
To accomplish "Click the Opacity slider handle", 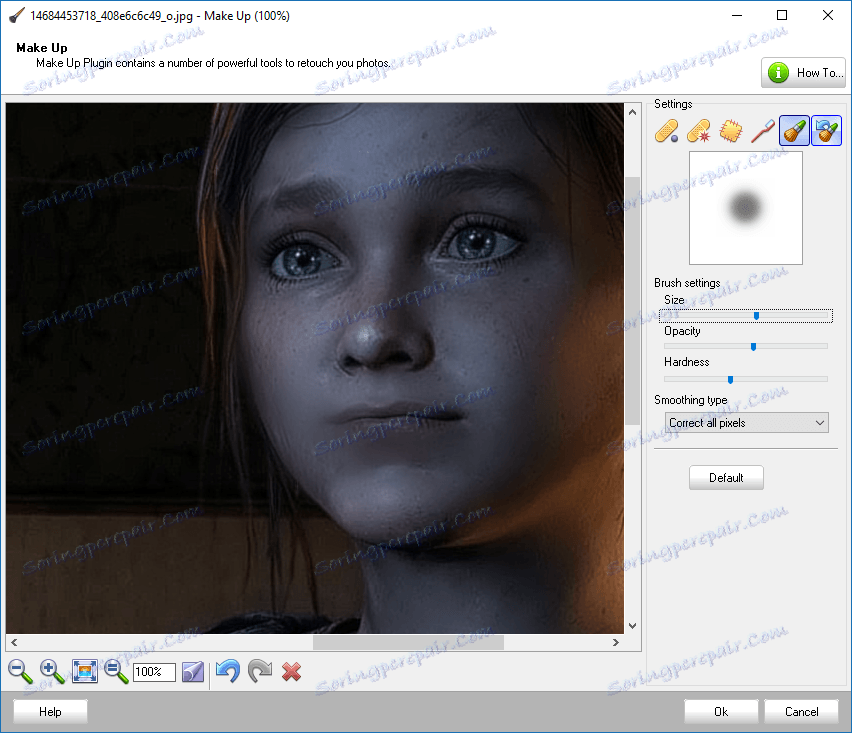I will click(x=753, y=347).
